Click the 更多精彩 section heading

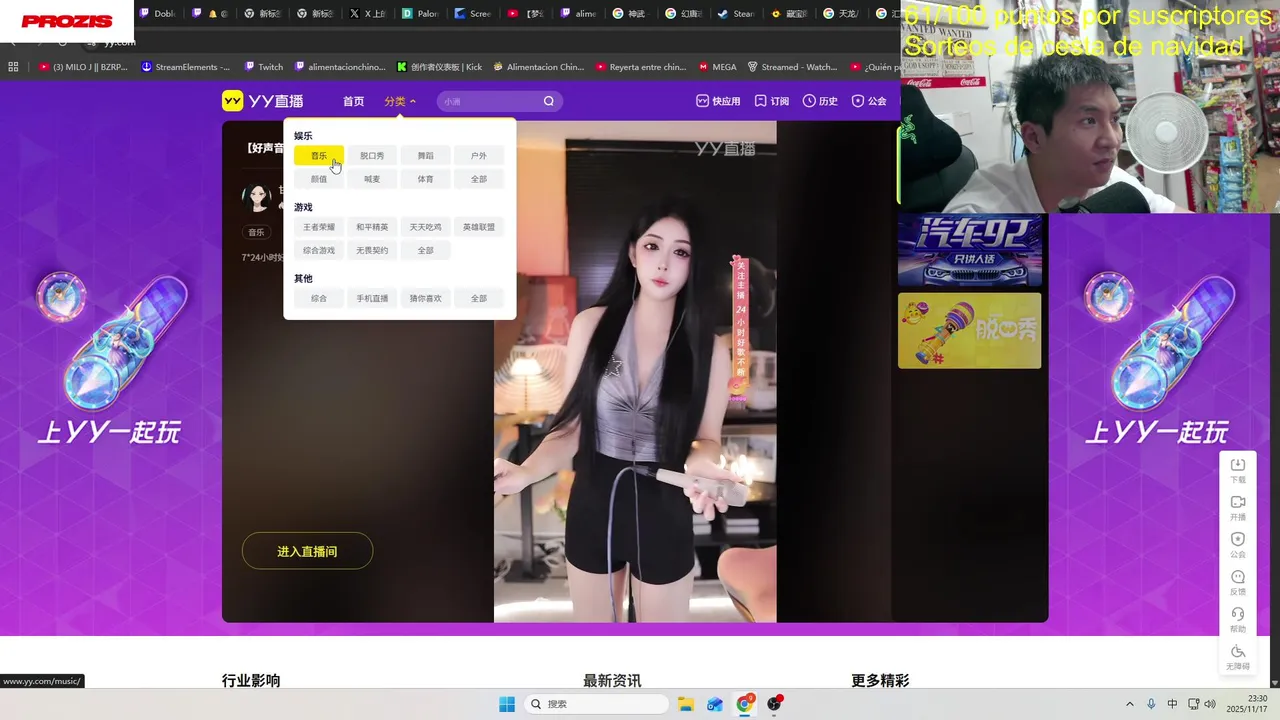tap(880, 680)
